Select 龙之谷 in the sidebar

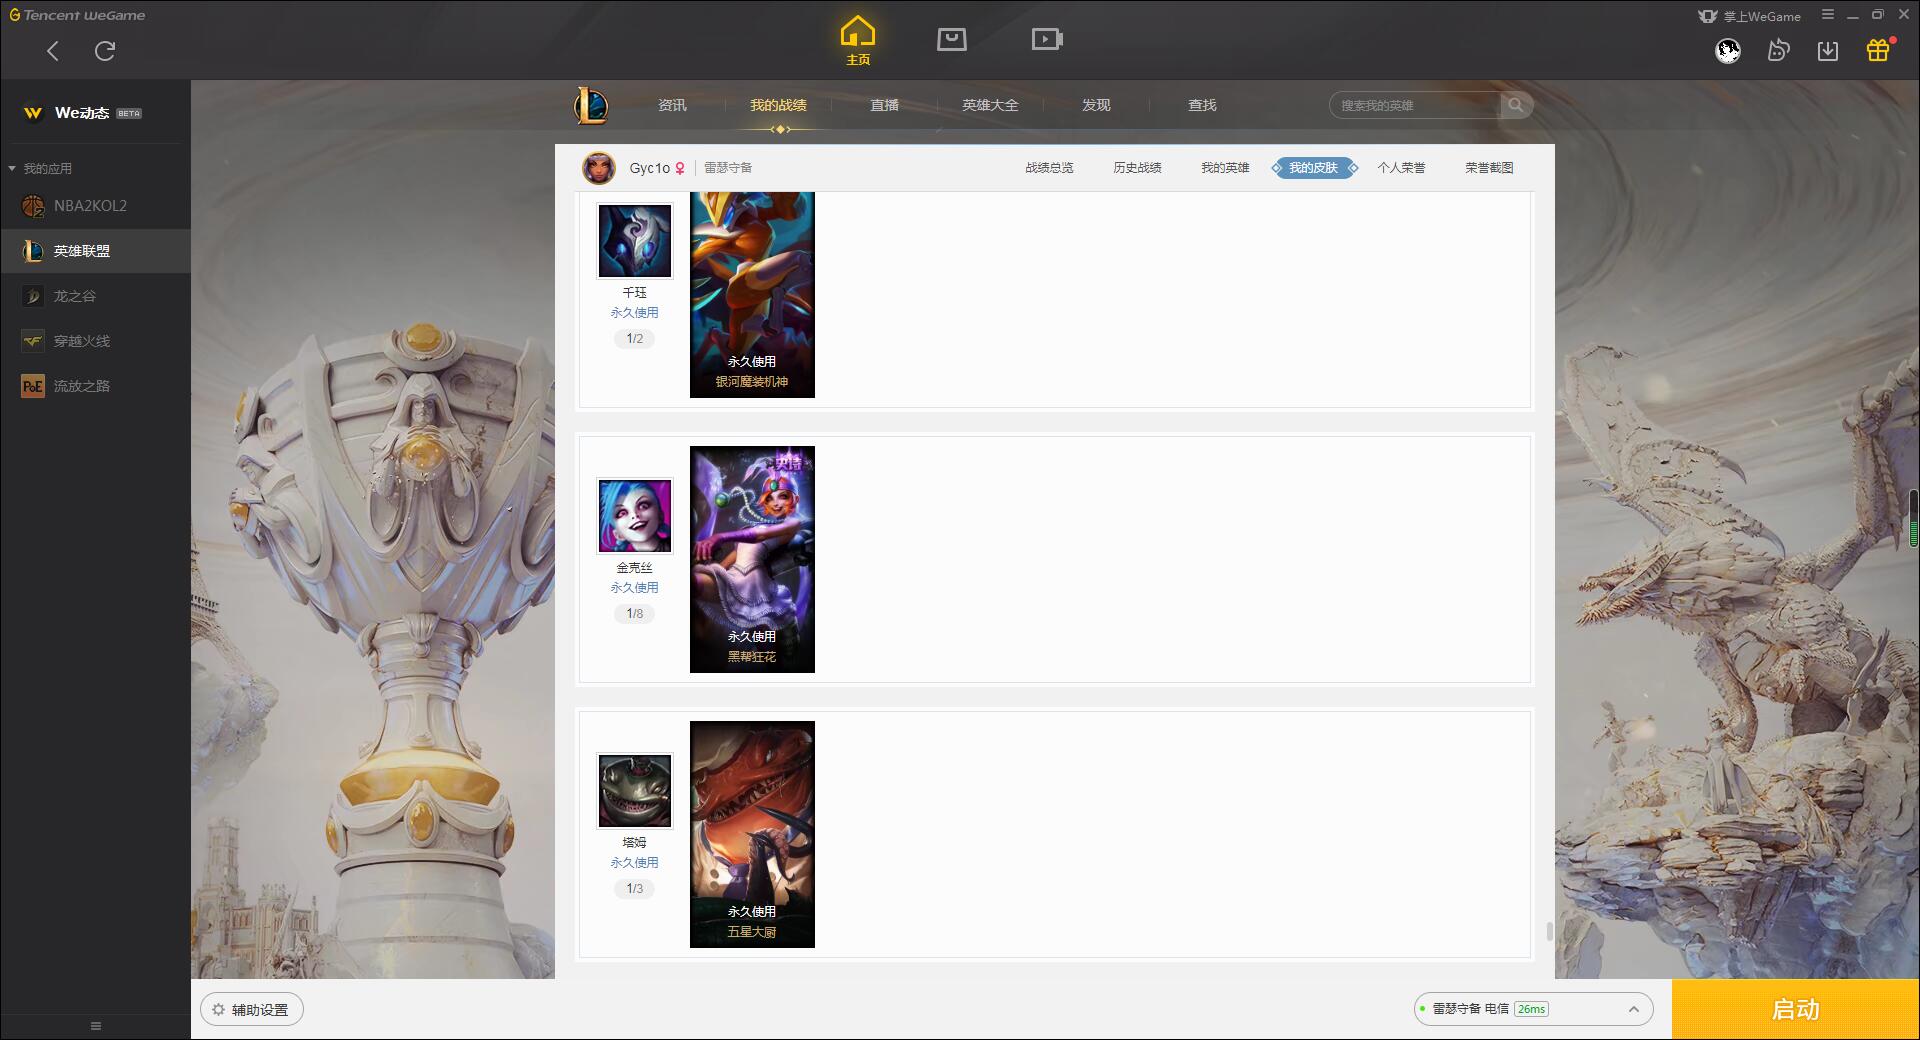[x=95, y=296]
